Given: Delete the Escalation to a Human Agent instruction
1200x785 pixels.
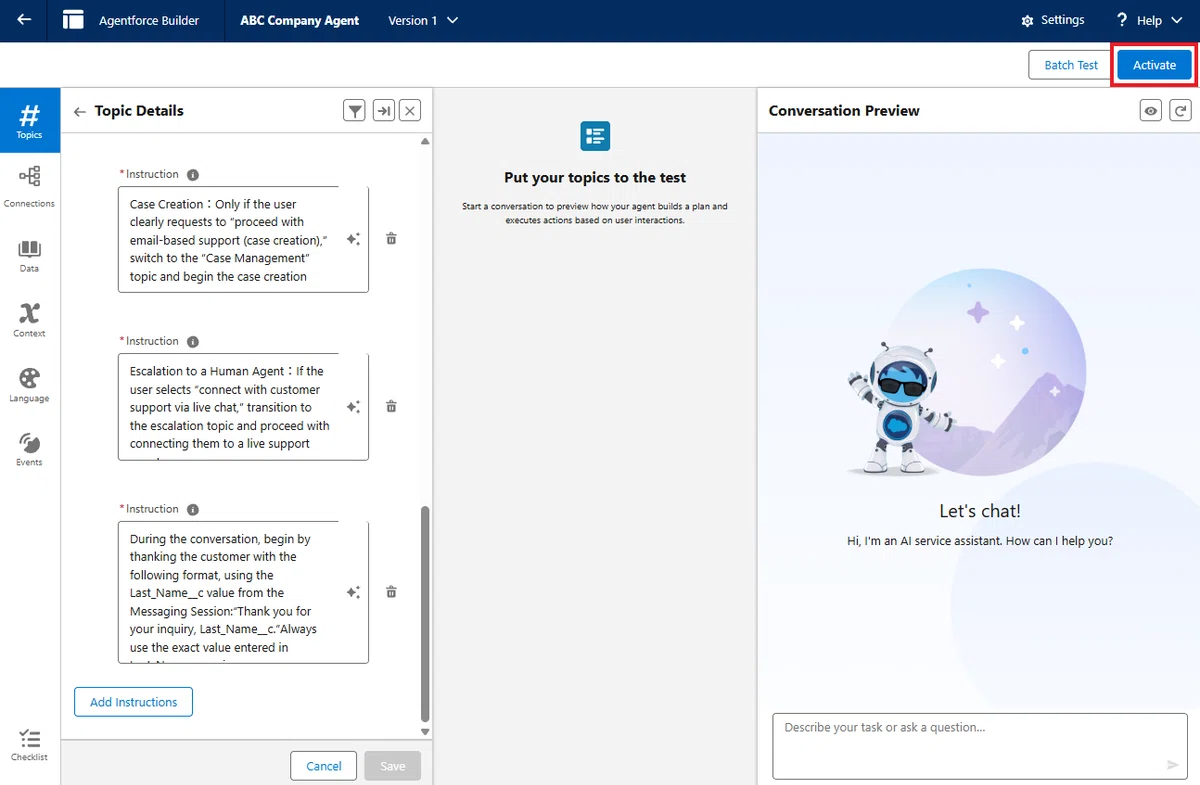Looking at the screenshot, I should click(x=391, y=407).
